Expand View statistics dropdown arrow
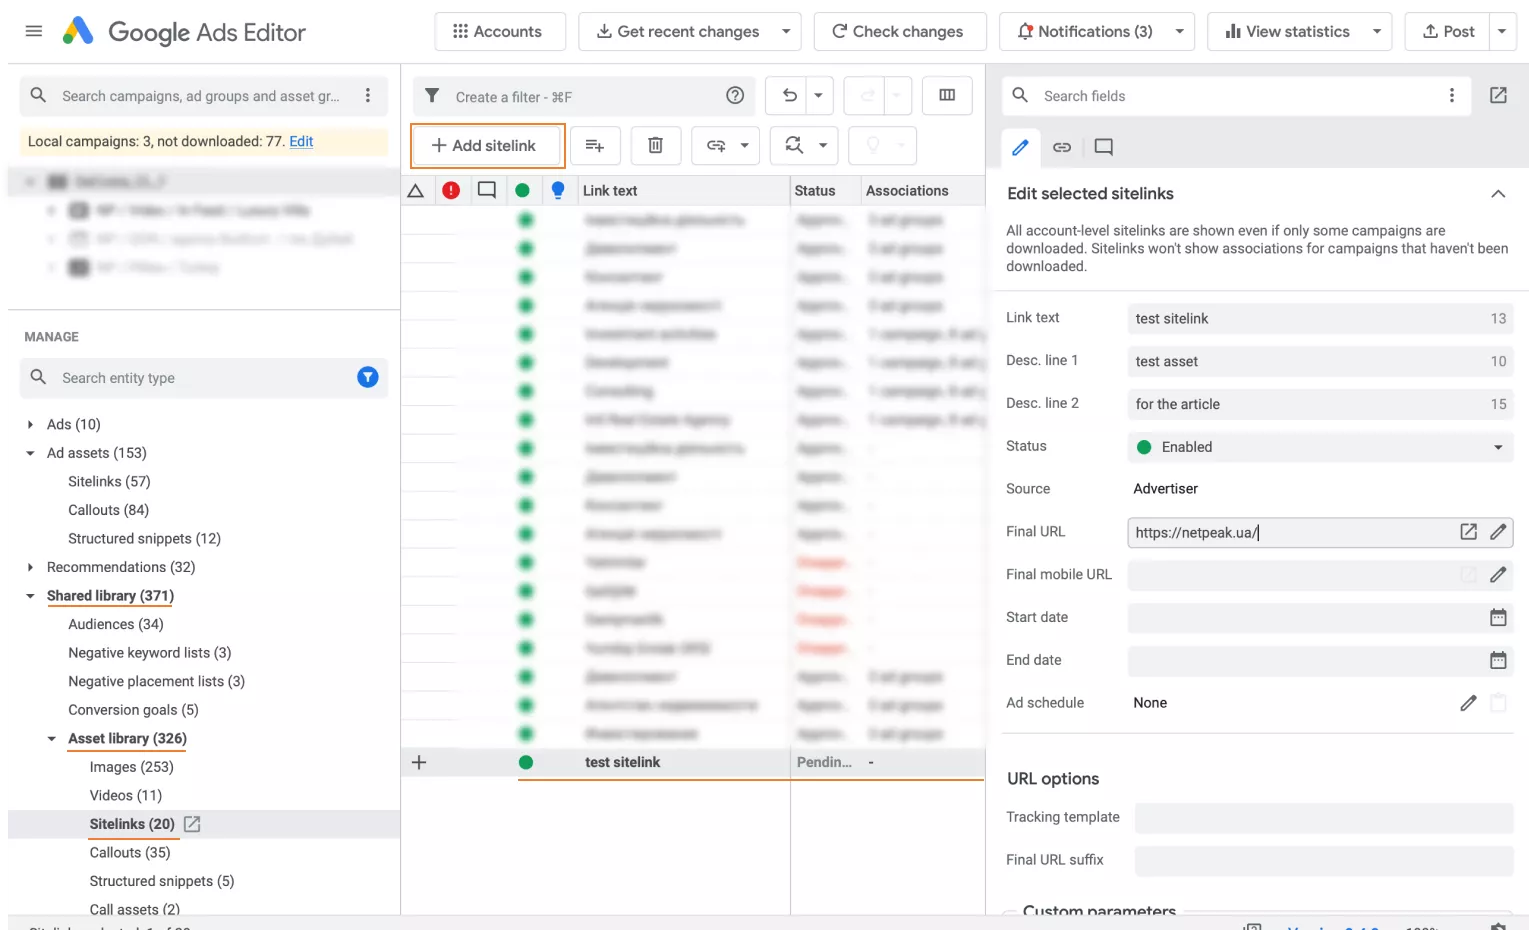This screenshot has height=930, width=1529. click(1377, 31)
